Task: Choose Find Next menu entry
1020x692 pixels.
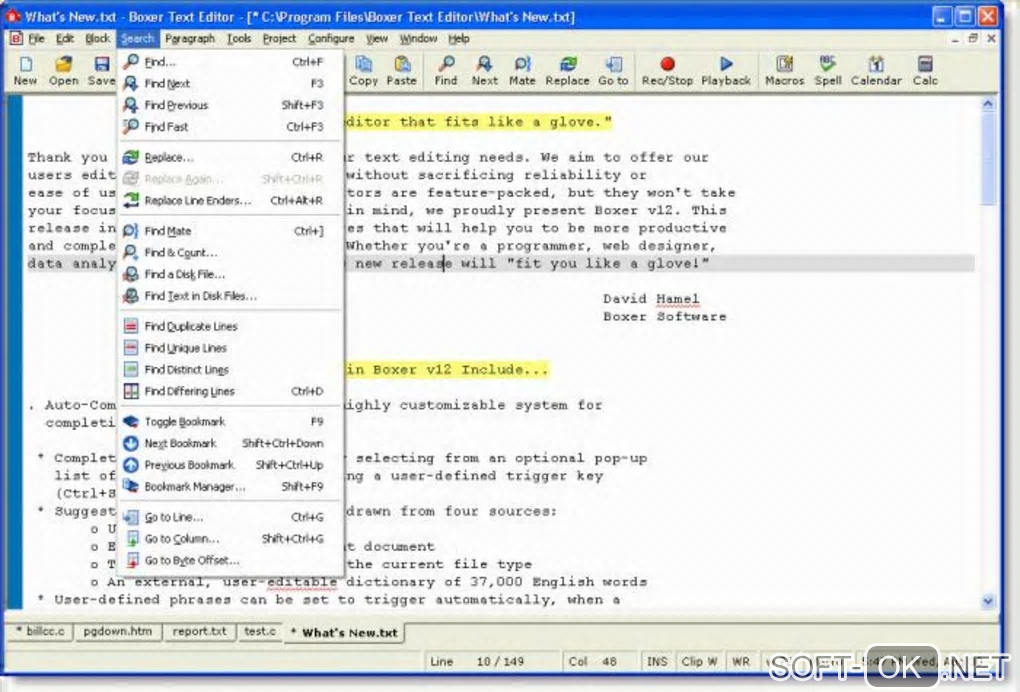Action: pos(231,83)
